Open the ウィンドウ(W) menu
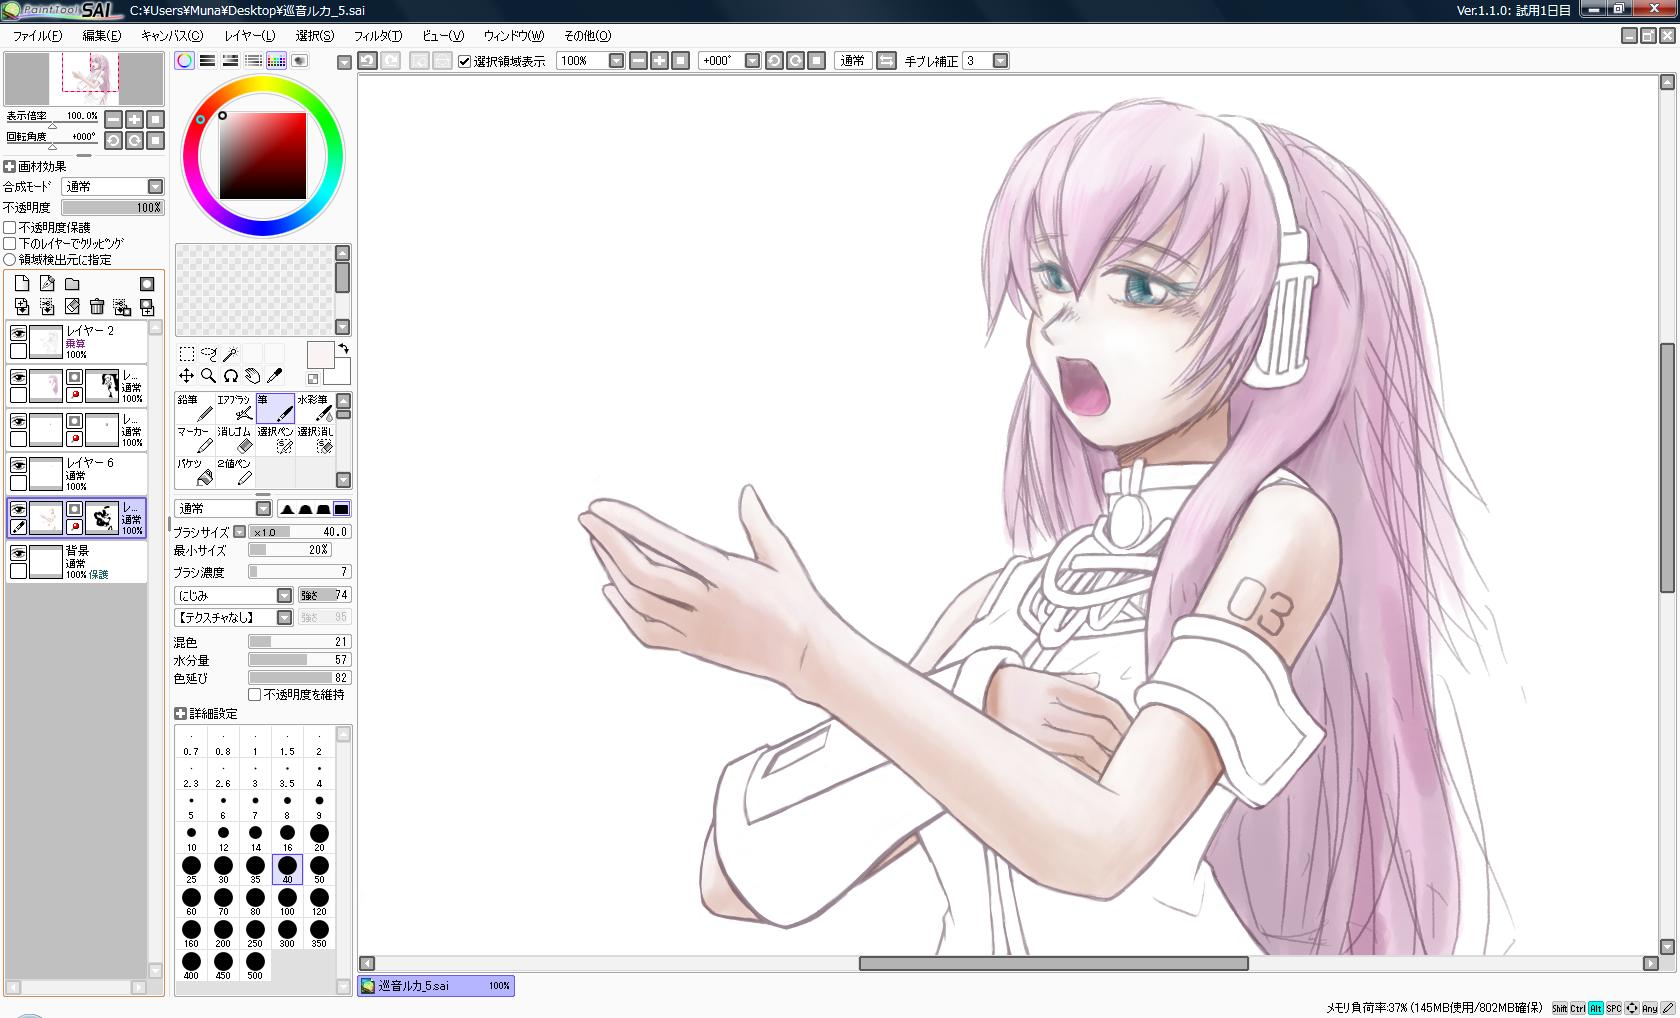The height and width of the screenshot is (1018, 1680). tap(514, 36)
